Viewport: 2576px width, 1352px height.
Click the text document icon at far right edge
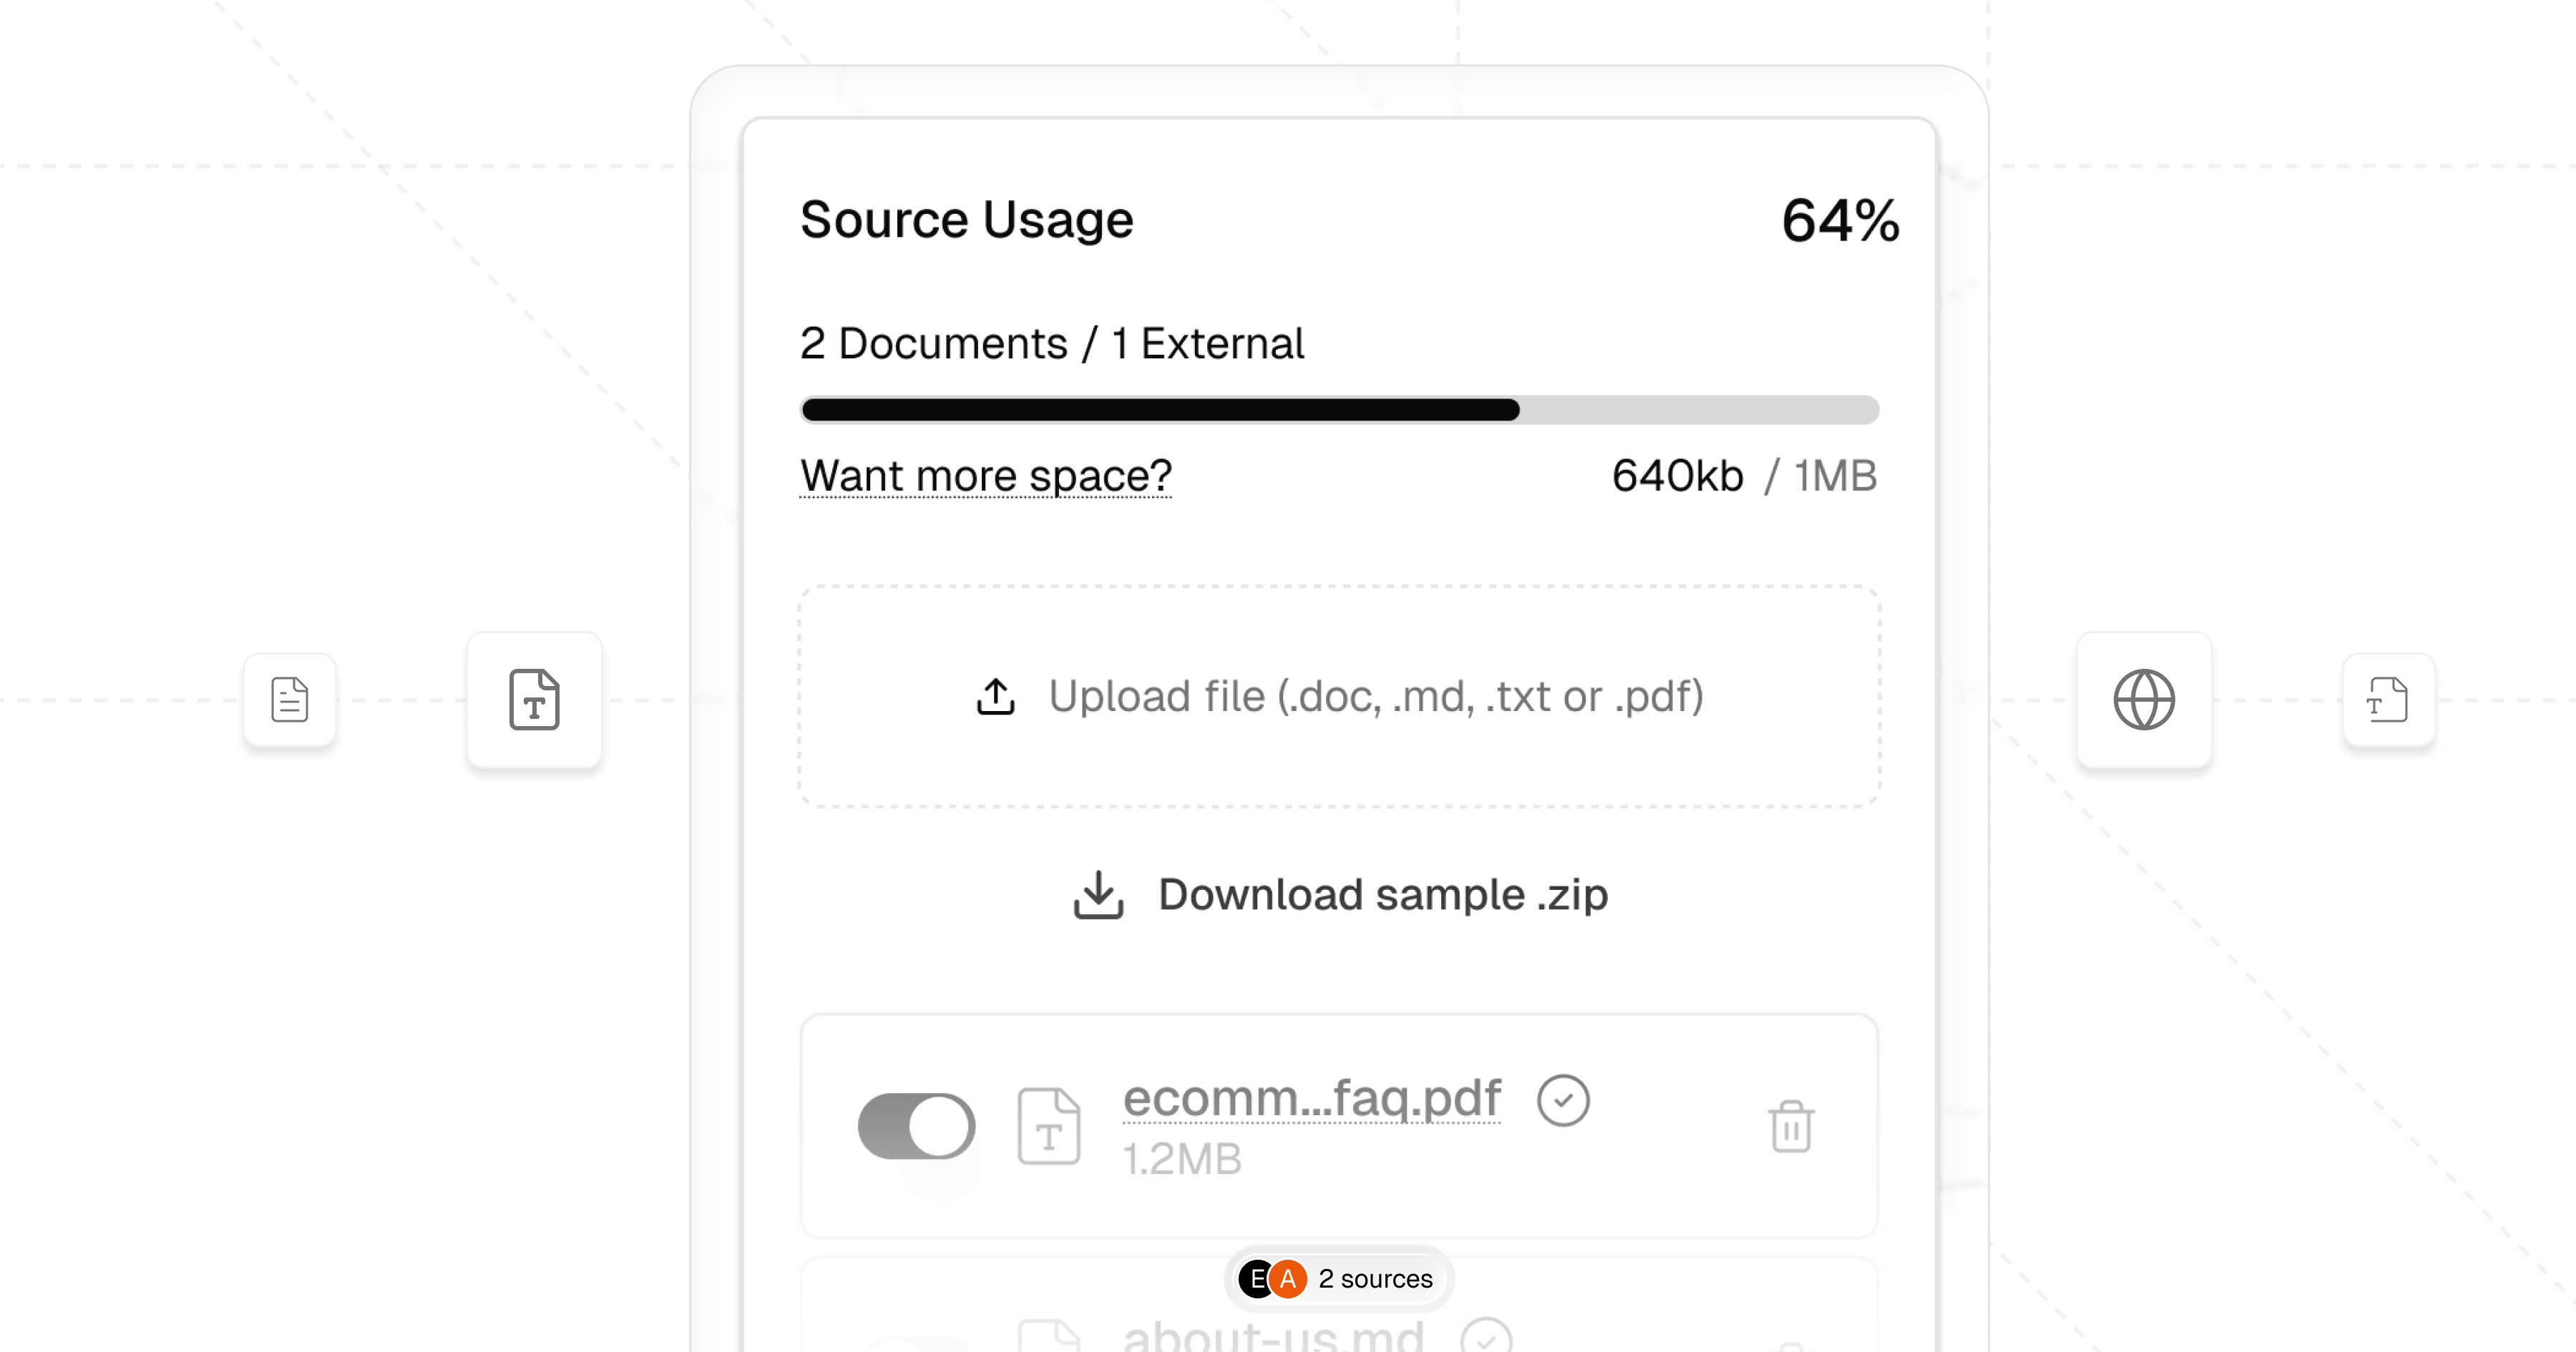coord(2388,699)
